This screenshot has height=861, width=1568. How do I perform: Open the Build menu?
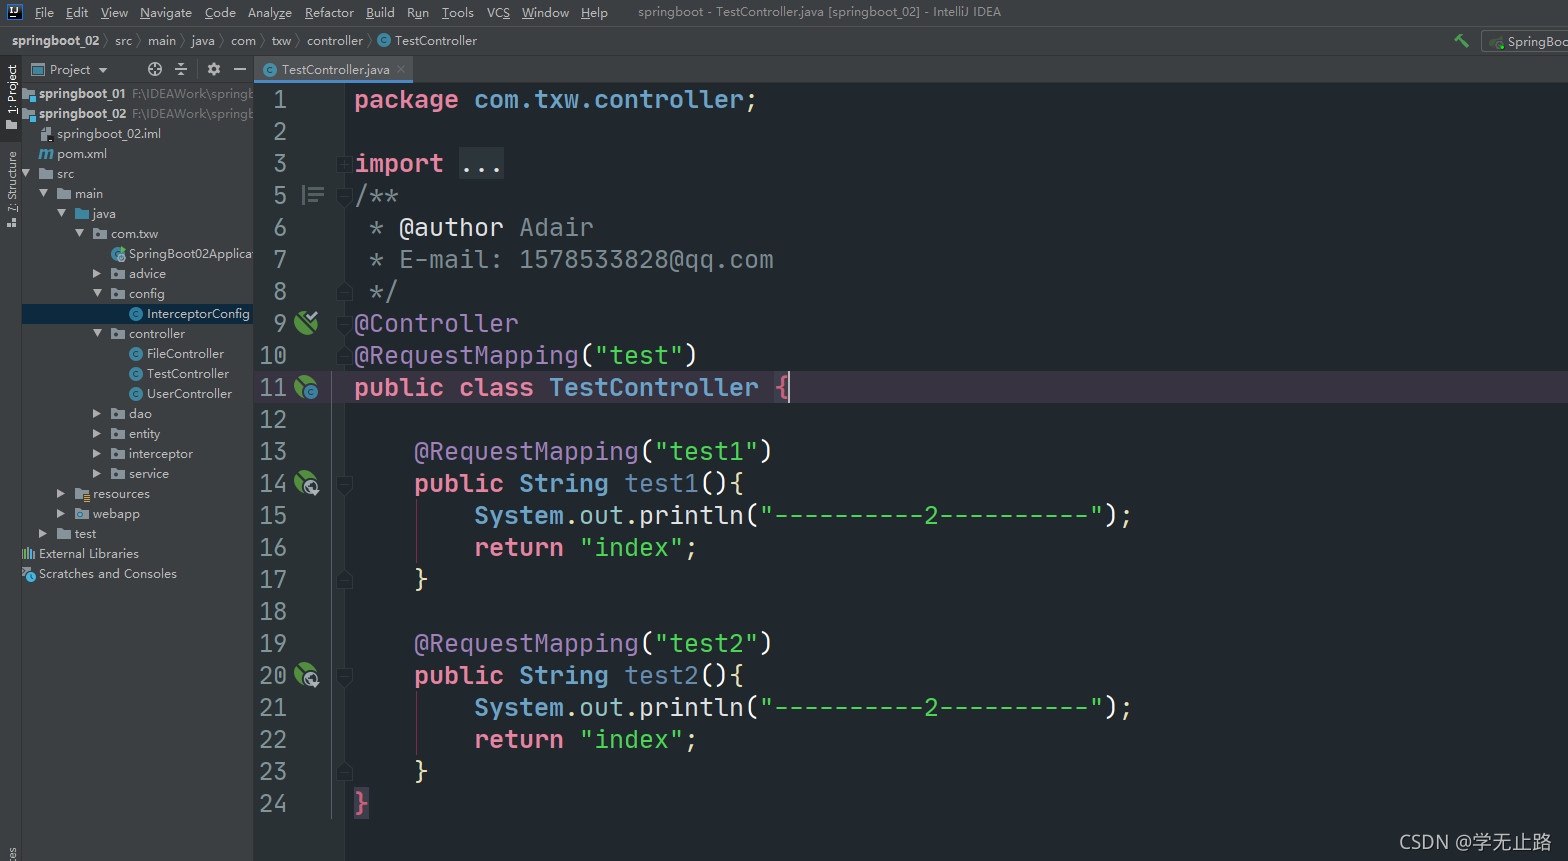coord(380,12)
